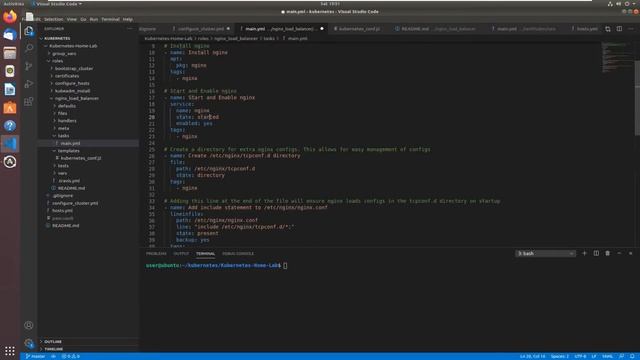Open kubernetes_conf.j2 in the explorer tree
The width and height of the screenshot is (640, 360).
(80, 158)
